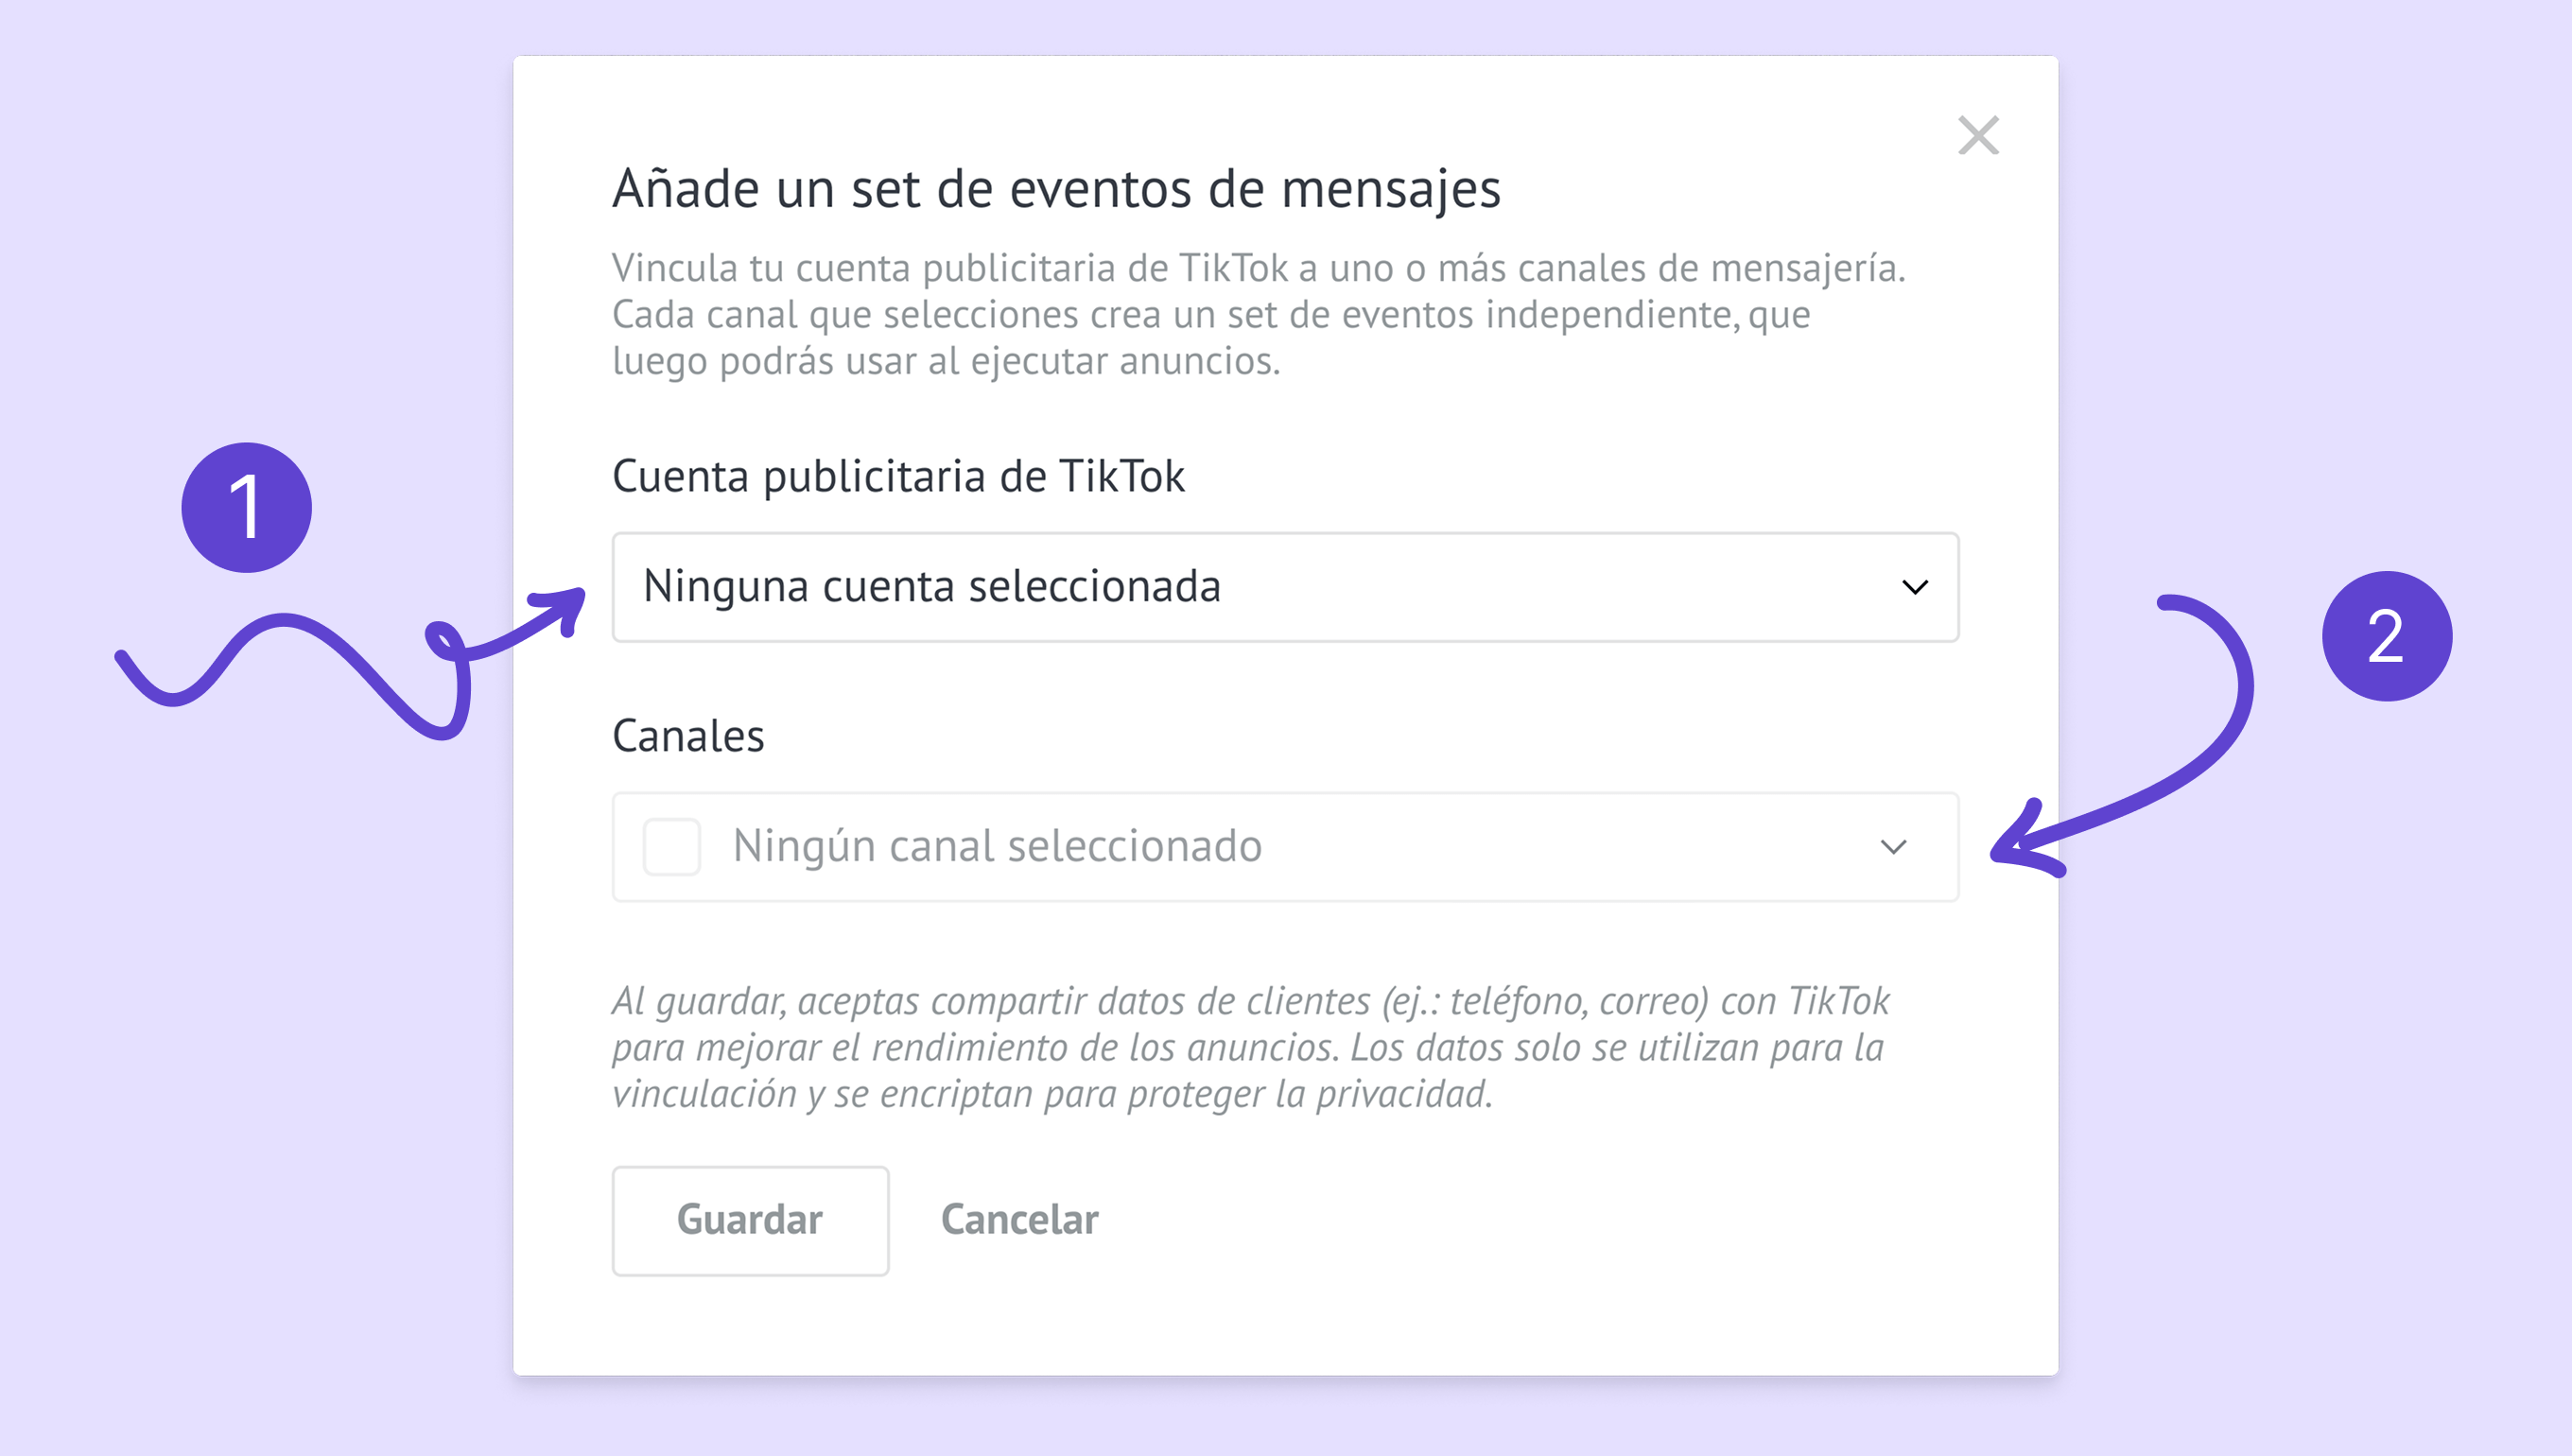Click the description paragraph starting with 'Vincula tu cuenta'
The image size is (2572, 1456).
coord(1258,314)
